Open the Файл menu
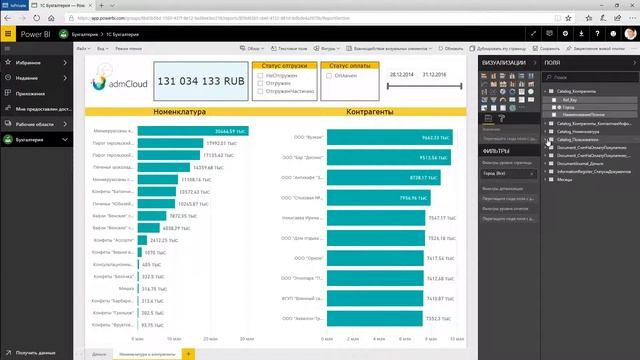The image size is (640, 360). coord(83,49)
